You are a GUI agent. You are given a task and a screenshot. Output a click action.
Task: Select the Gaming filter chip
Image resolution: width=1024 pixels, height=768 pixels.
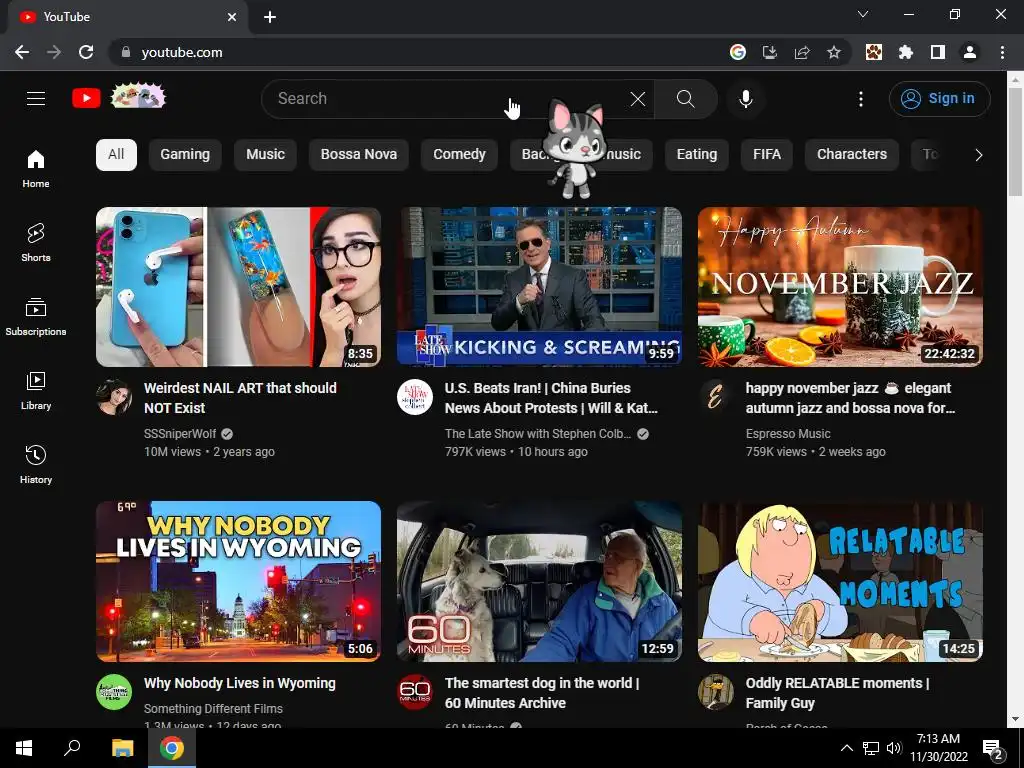point(185,155)
